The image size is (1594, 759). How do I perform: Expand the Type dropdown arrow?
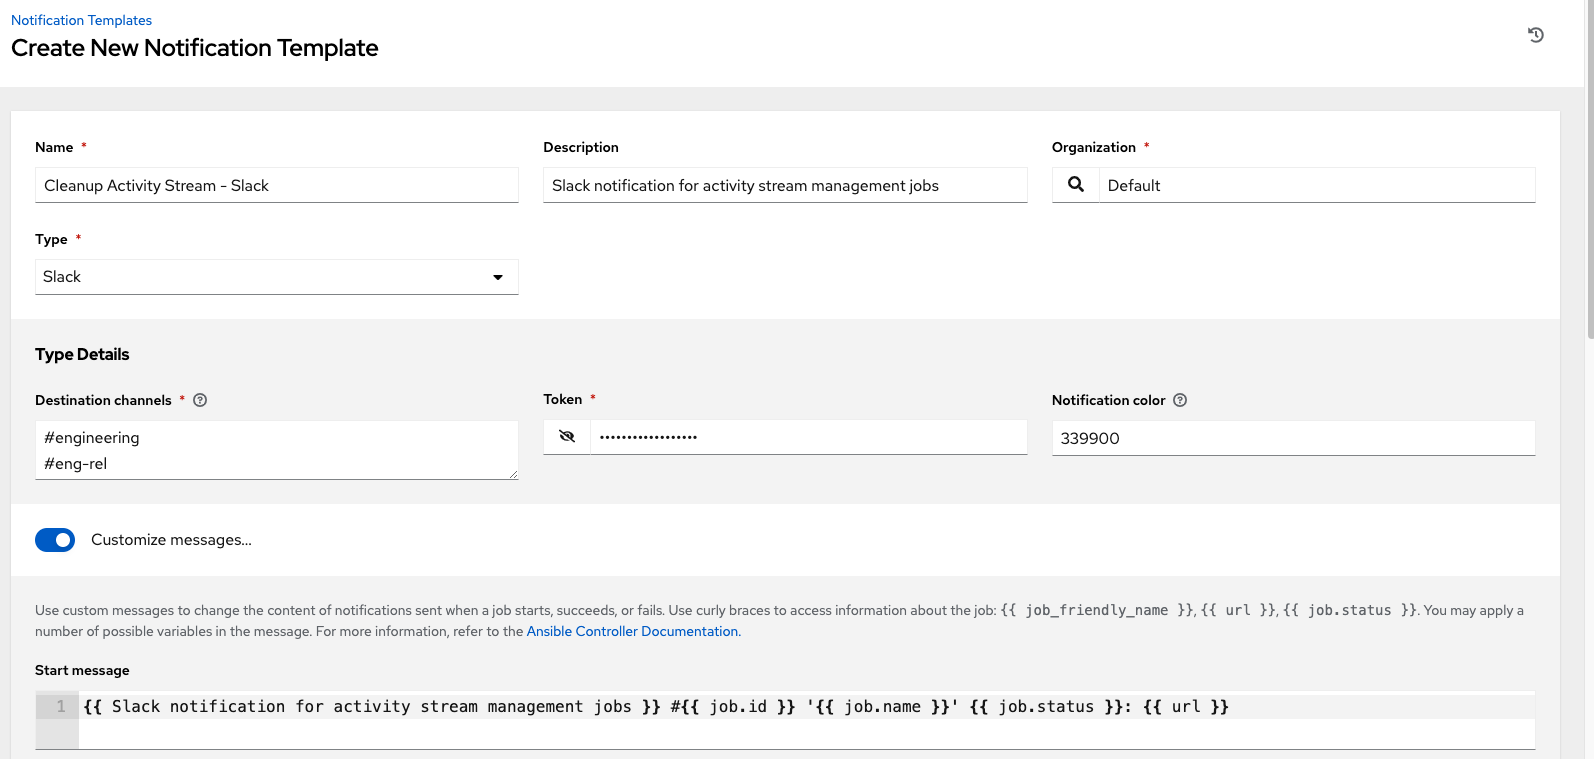click(498, 277)
